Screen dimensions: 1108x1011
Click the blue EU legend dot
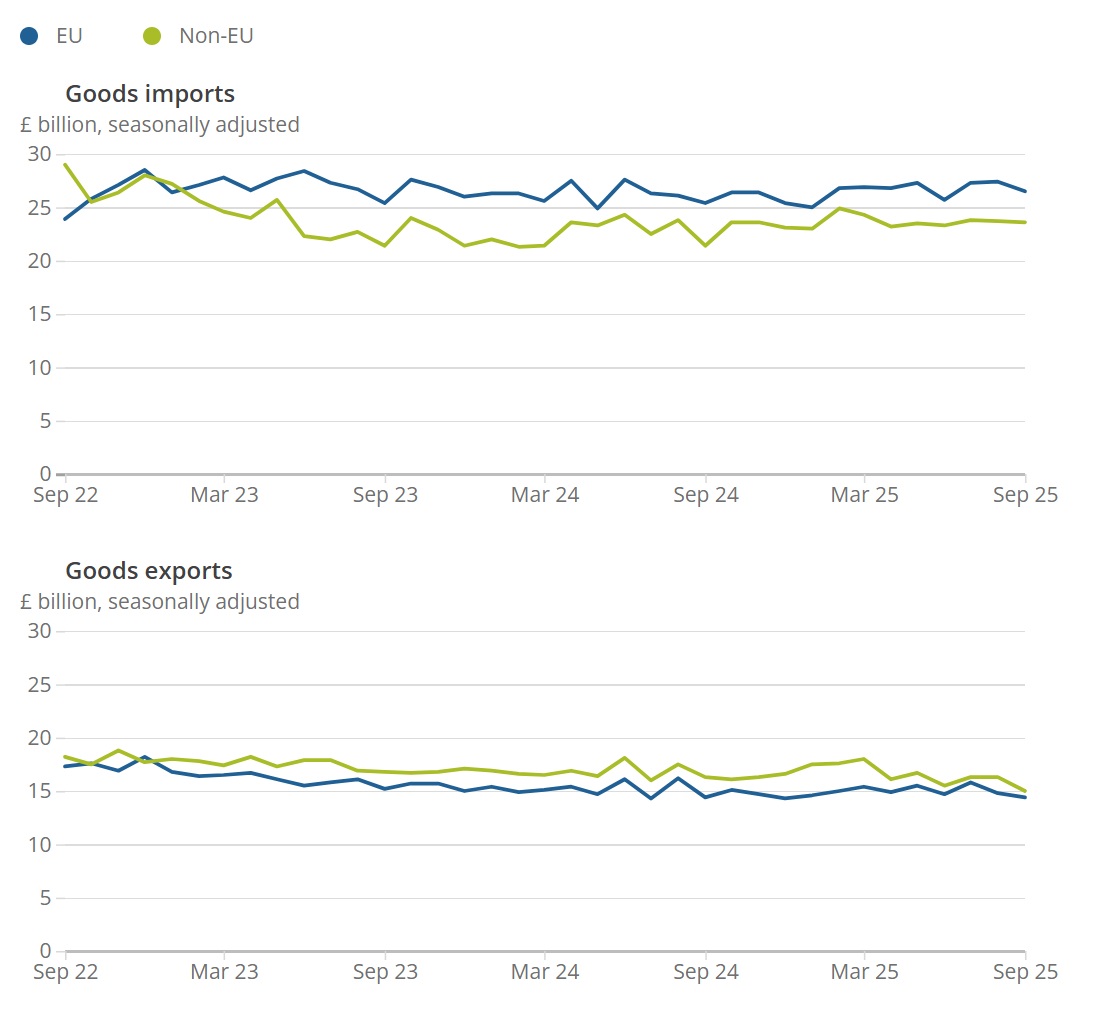click(x=29, y=36)
